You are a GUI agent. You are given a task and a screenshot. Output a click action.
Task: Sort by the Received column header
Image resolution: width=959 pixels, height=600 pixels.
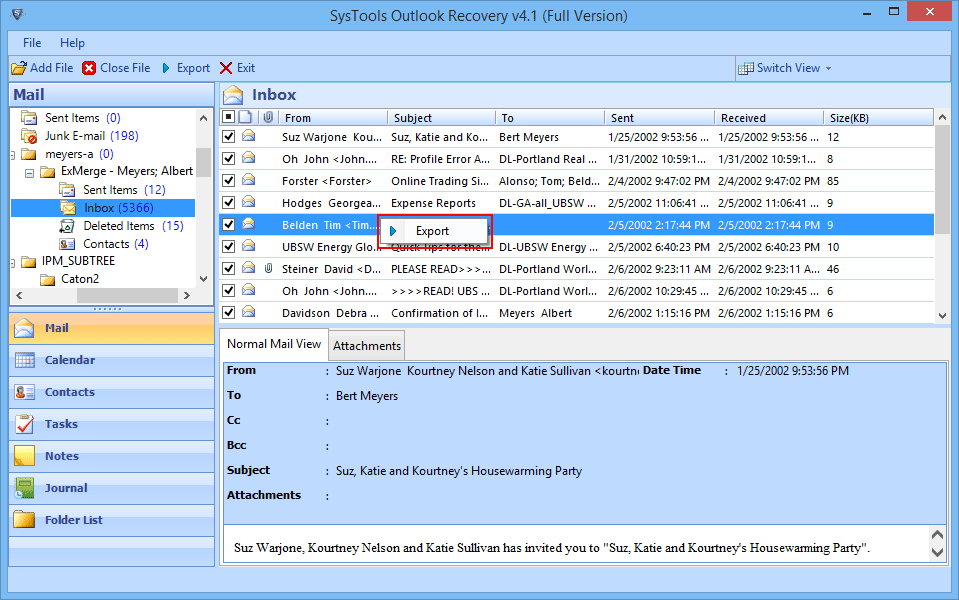click(769, 117)
